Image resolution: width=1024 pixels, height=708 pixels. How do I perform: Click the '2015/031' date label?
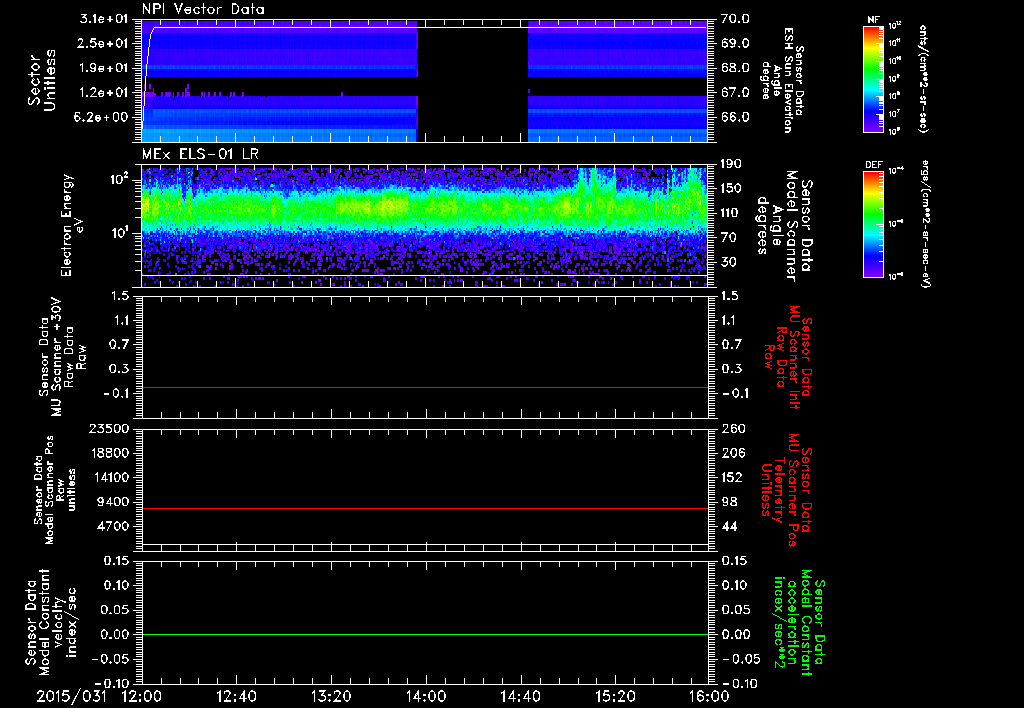71,696
